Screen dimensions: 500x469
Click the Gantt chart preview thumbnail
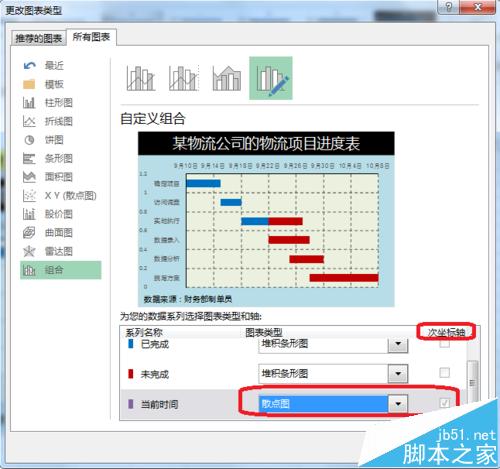(x=266, y=219)
